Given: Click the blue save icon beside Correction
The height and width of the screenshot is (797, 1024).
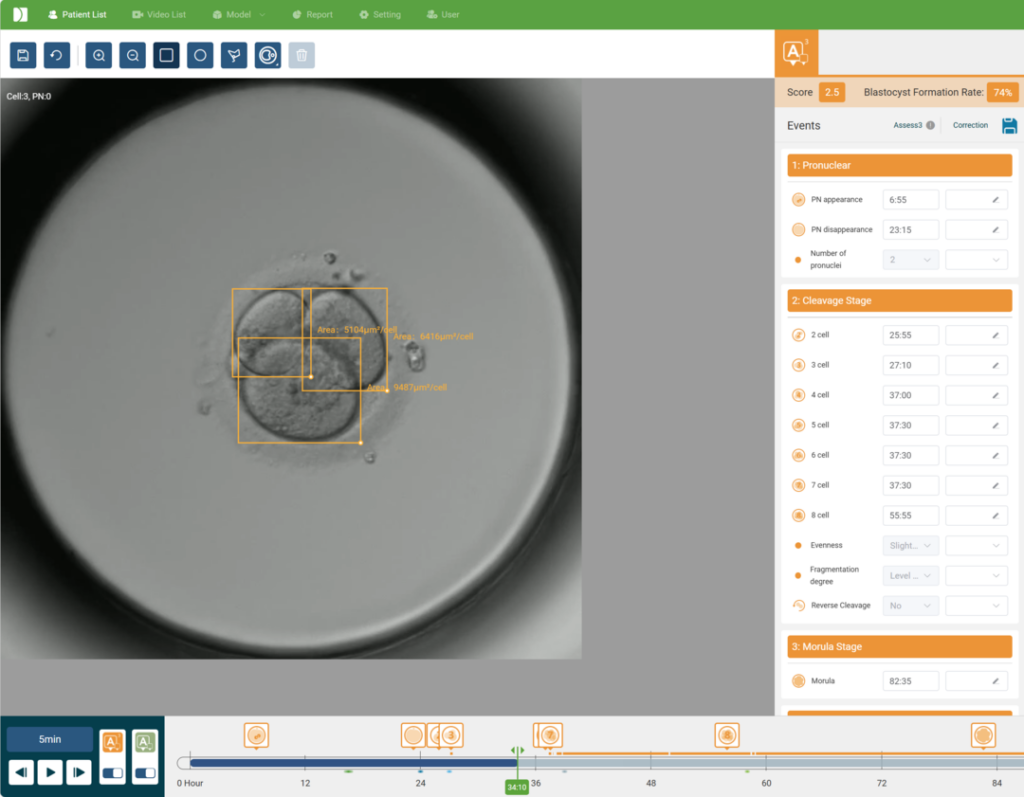Looking at the screenshot, I should (x=1009, y=126).
